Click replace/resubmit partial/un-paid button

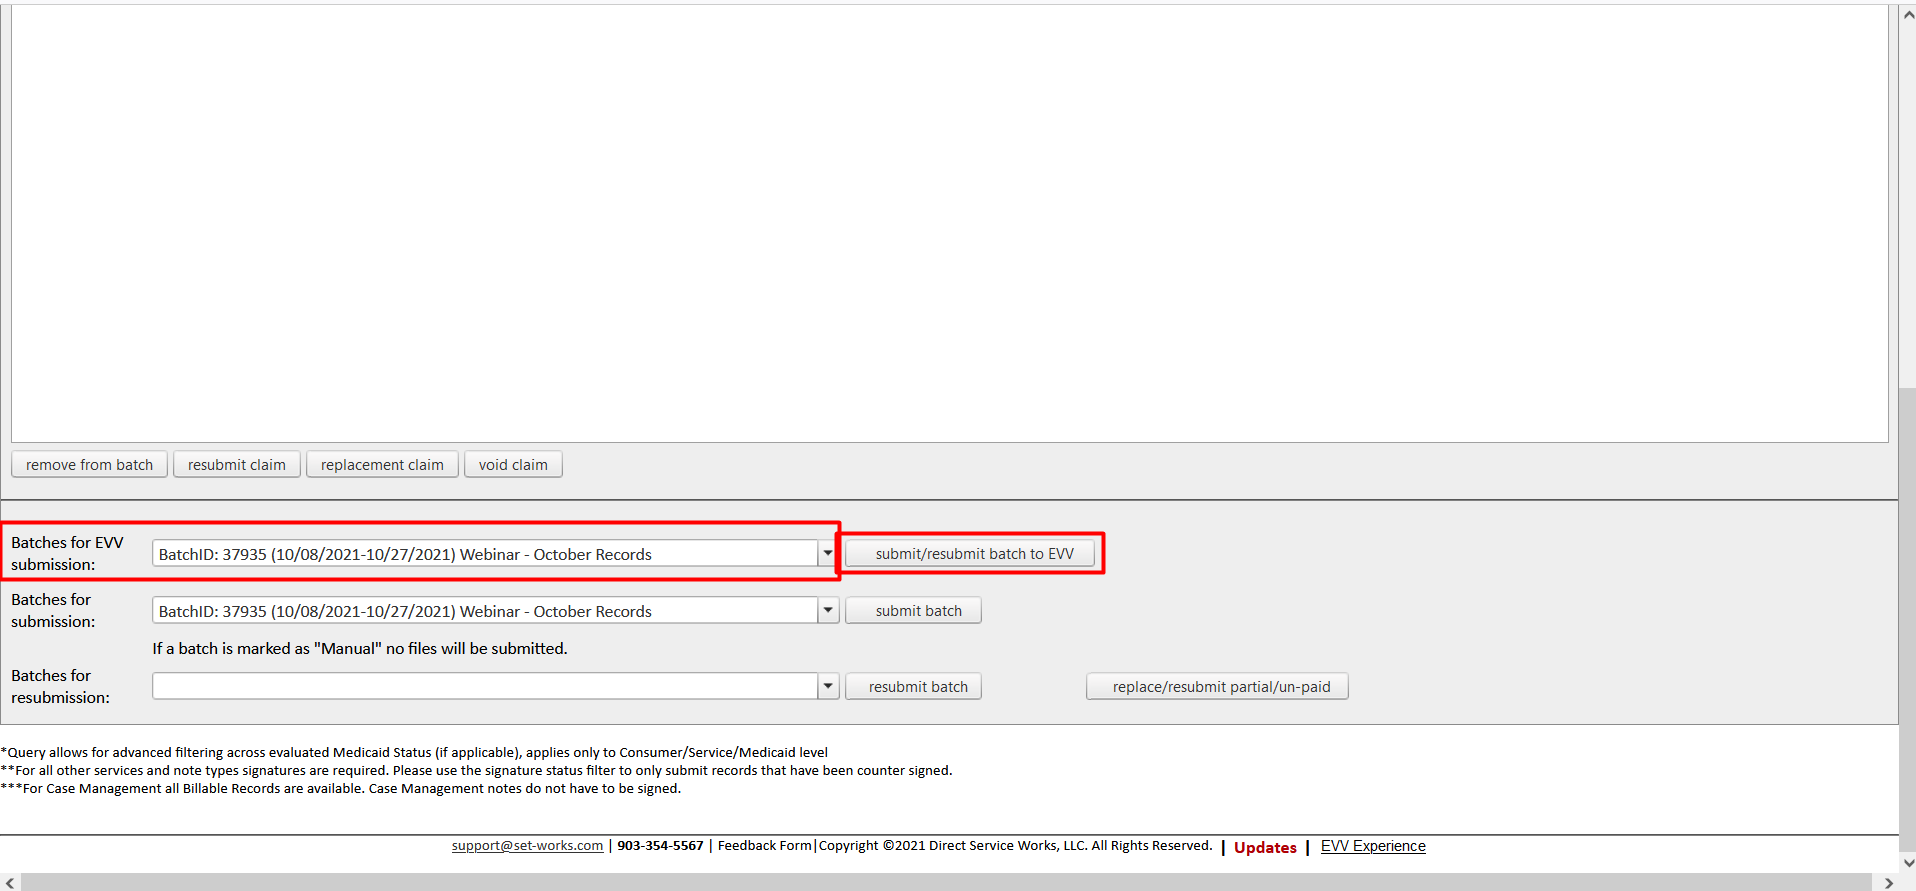(1220, 687)
